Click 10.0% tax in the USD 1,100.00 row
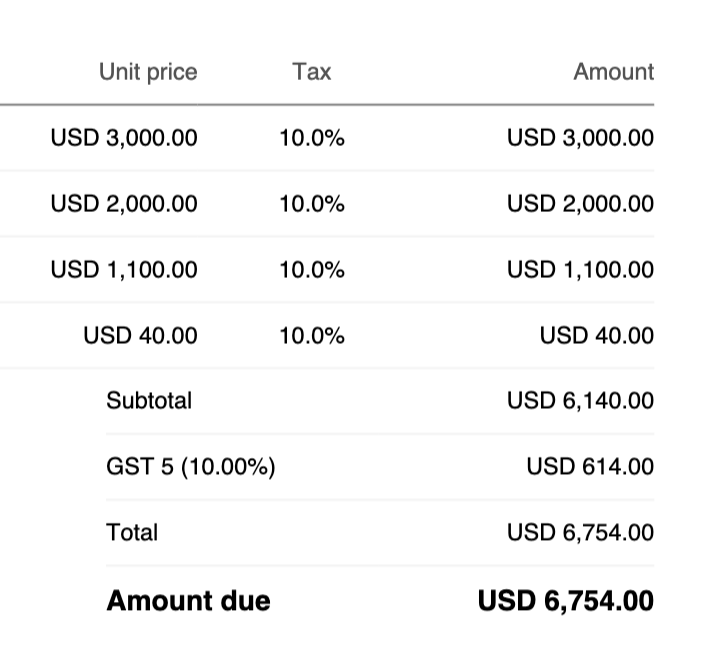Image resolution: width=720 pixels, height=654 pixels. [x=311, y=270]
